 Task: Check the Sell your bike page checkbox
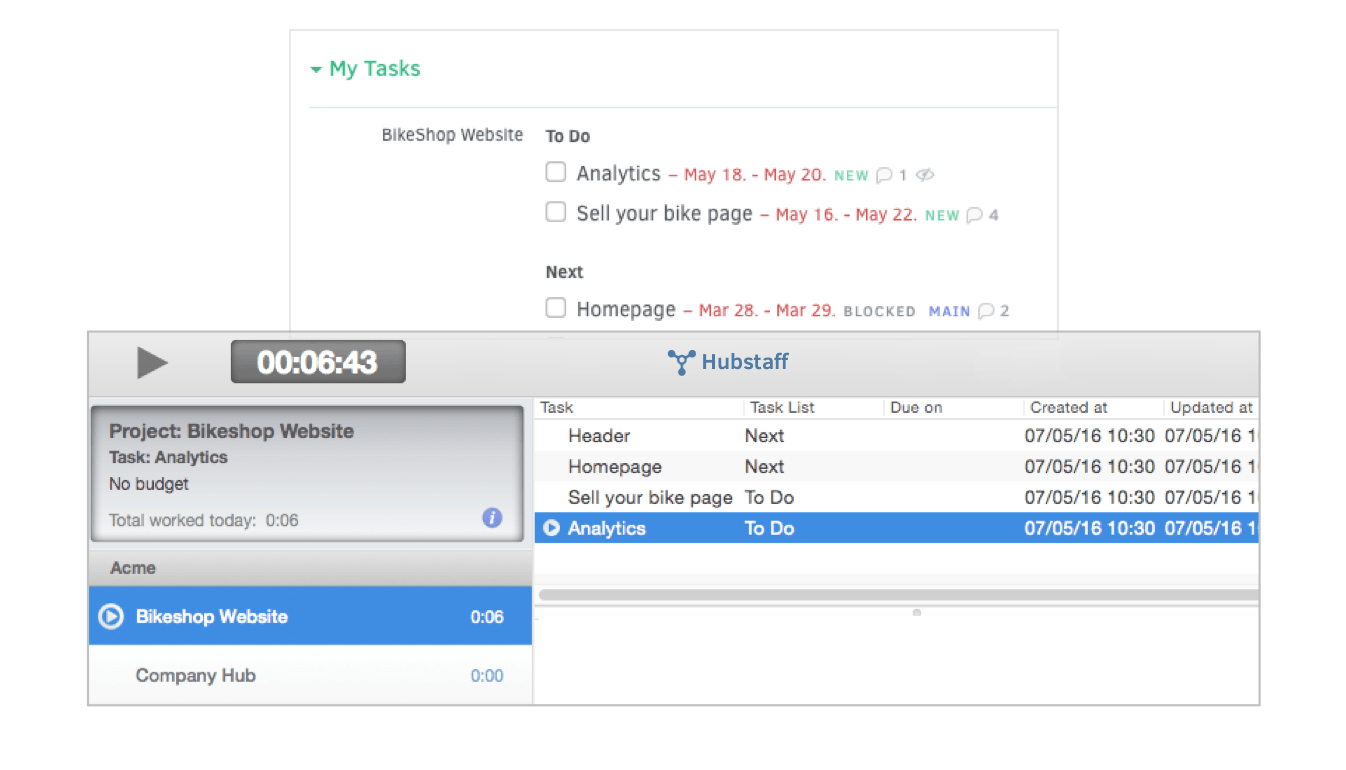556,212
